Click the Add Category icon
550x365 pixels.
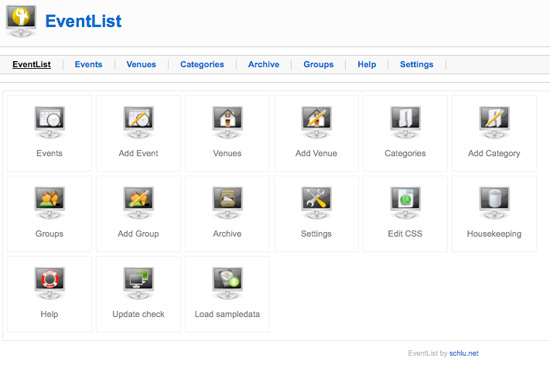[494, 122]
